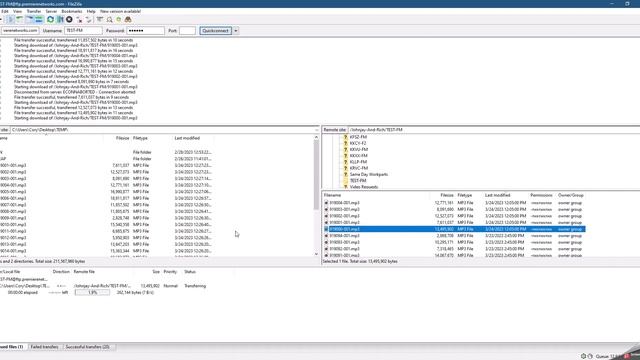Click the question-mark folder icon beside KRVC-FM
The height and width of the screenshot is (360, 640).
point(345,168)
